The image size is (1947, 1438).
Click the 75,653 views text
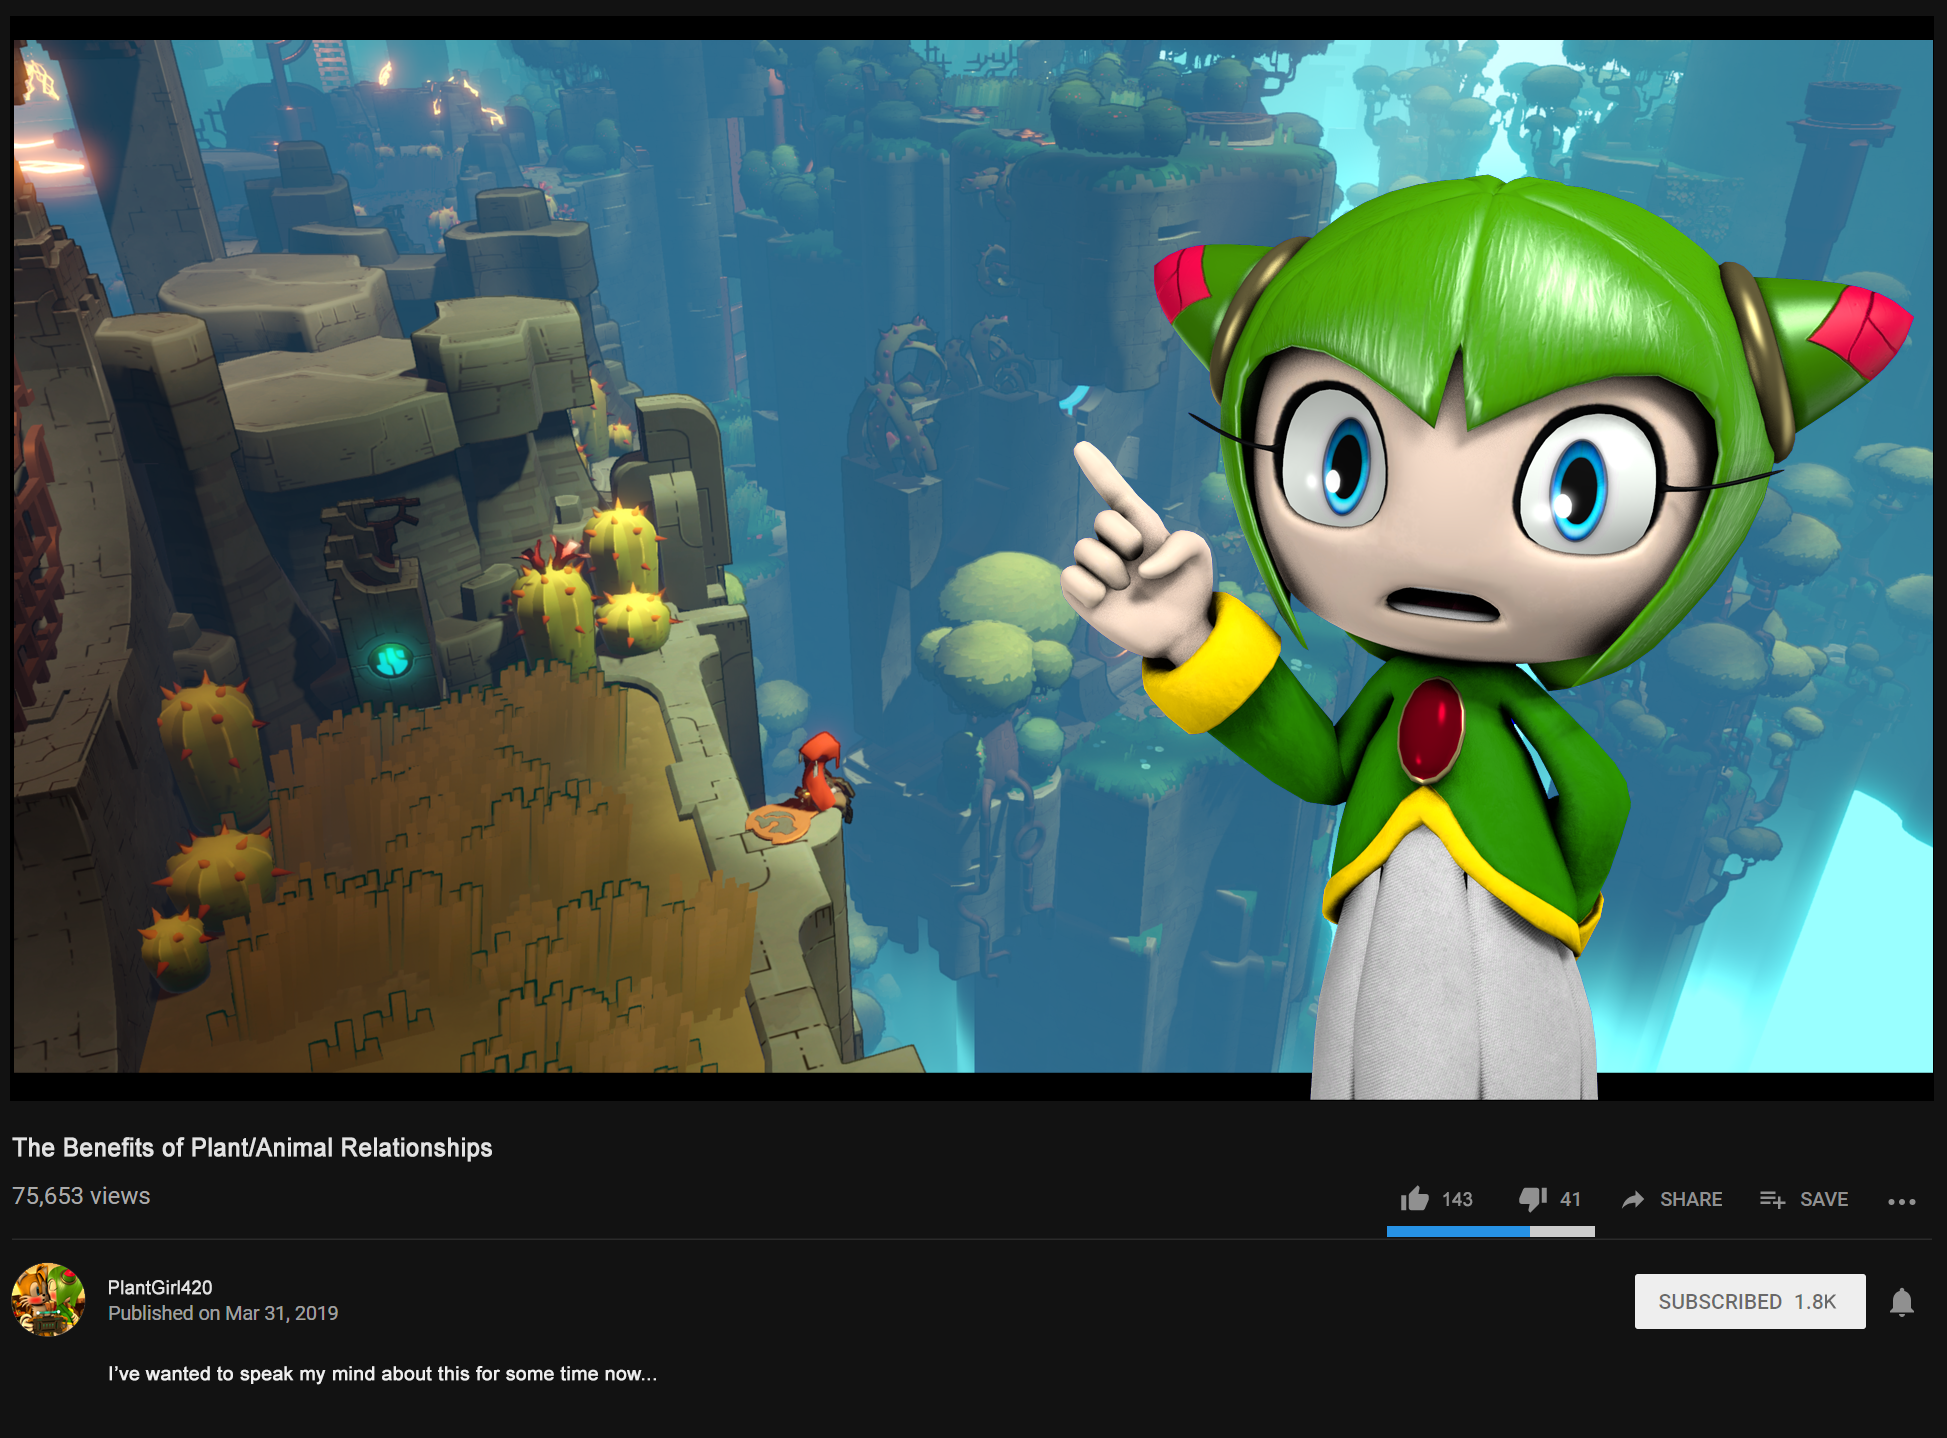[81, 1196]
